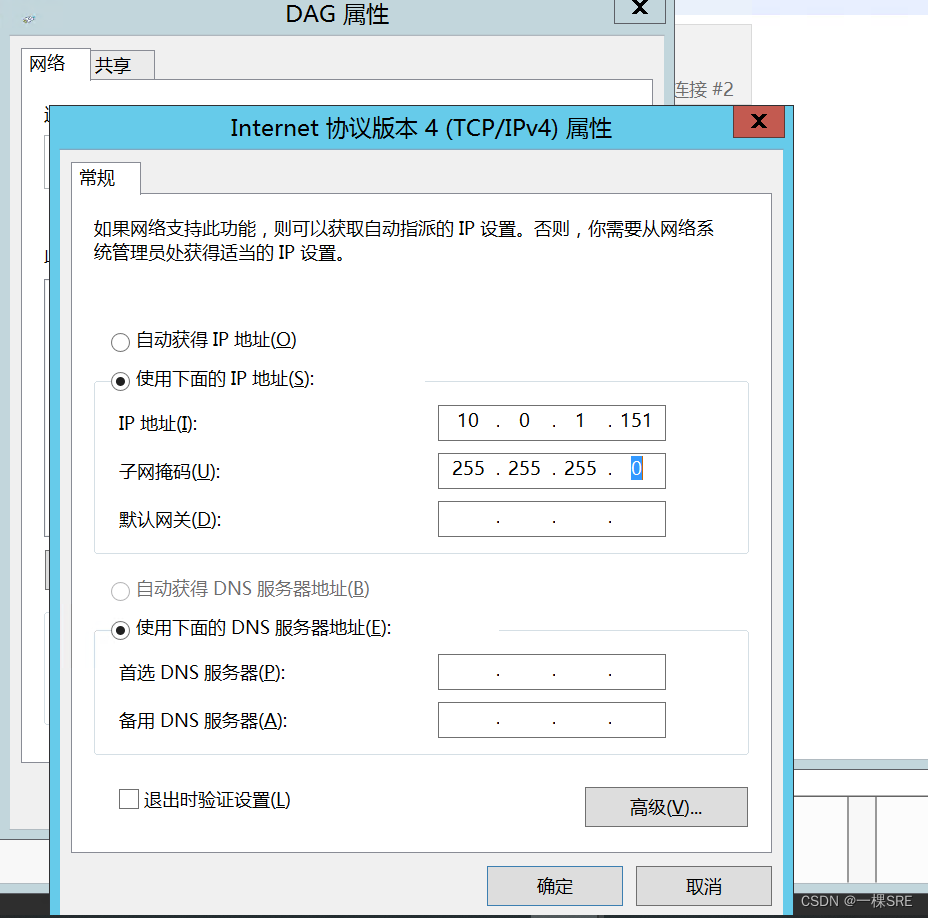Click the DAG 属性 title bar
The height and width of the screenshot is (918, 928).
pyautogui.click(x=337, y=14)
